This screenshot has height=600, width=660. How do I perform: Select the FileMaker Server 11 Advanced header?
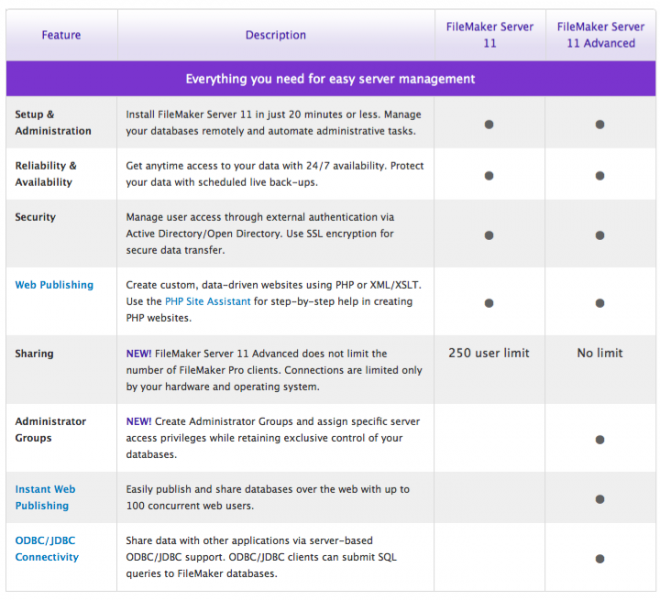[600, 35]
